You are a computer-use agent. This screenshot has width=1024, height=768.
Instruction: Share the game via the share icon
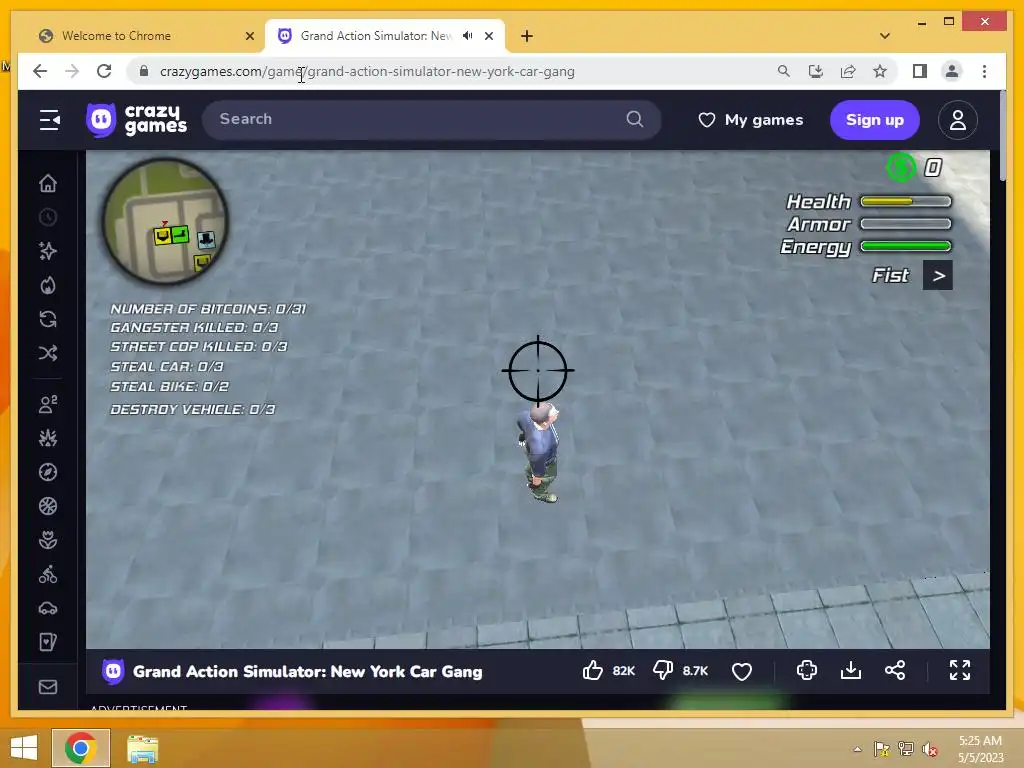click(x=895, y=671)
